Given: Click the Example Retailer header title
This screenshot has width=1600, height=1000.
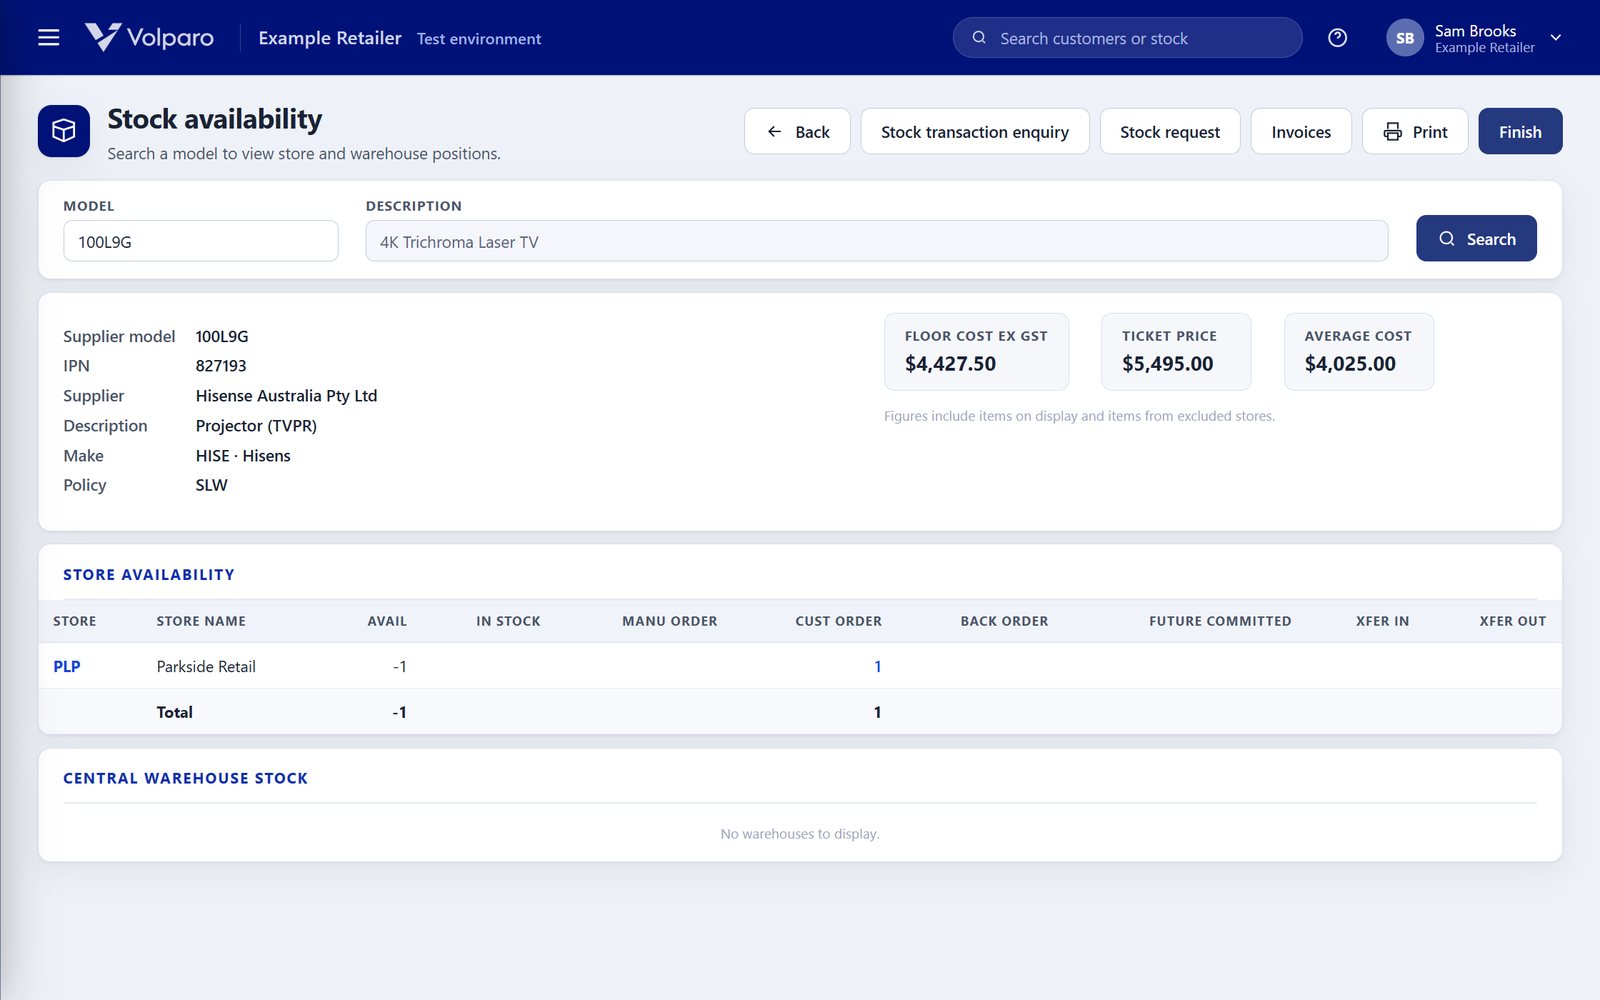Looking at the screenshot, I should coord(330,38).
